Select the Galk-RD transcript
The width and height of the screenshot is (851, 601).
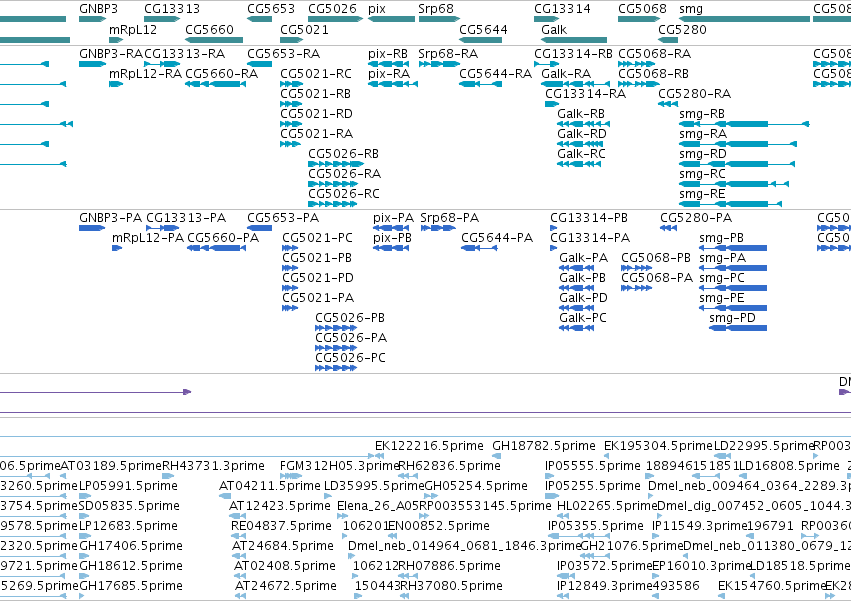(x=580, y=144)
